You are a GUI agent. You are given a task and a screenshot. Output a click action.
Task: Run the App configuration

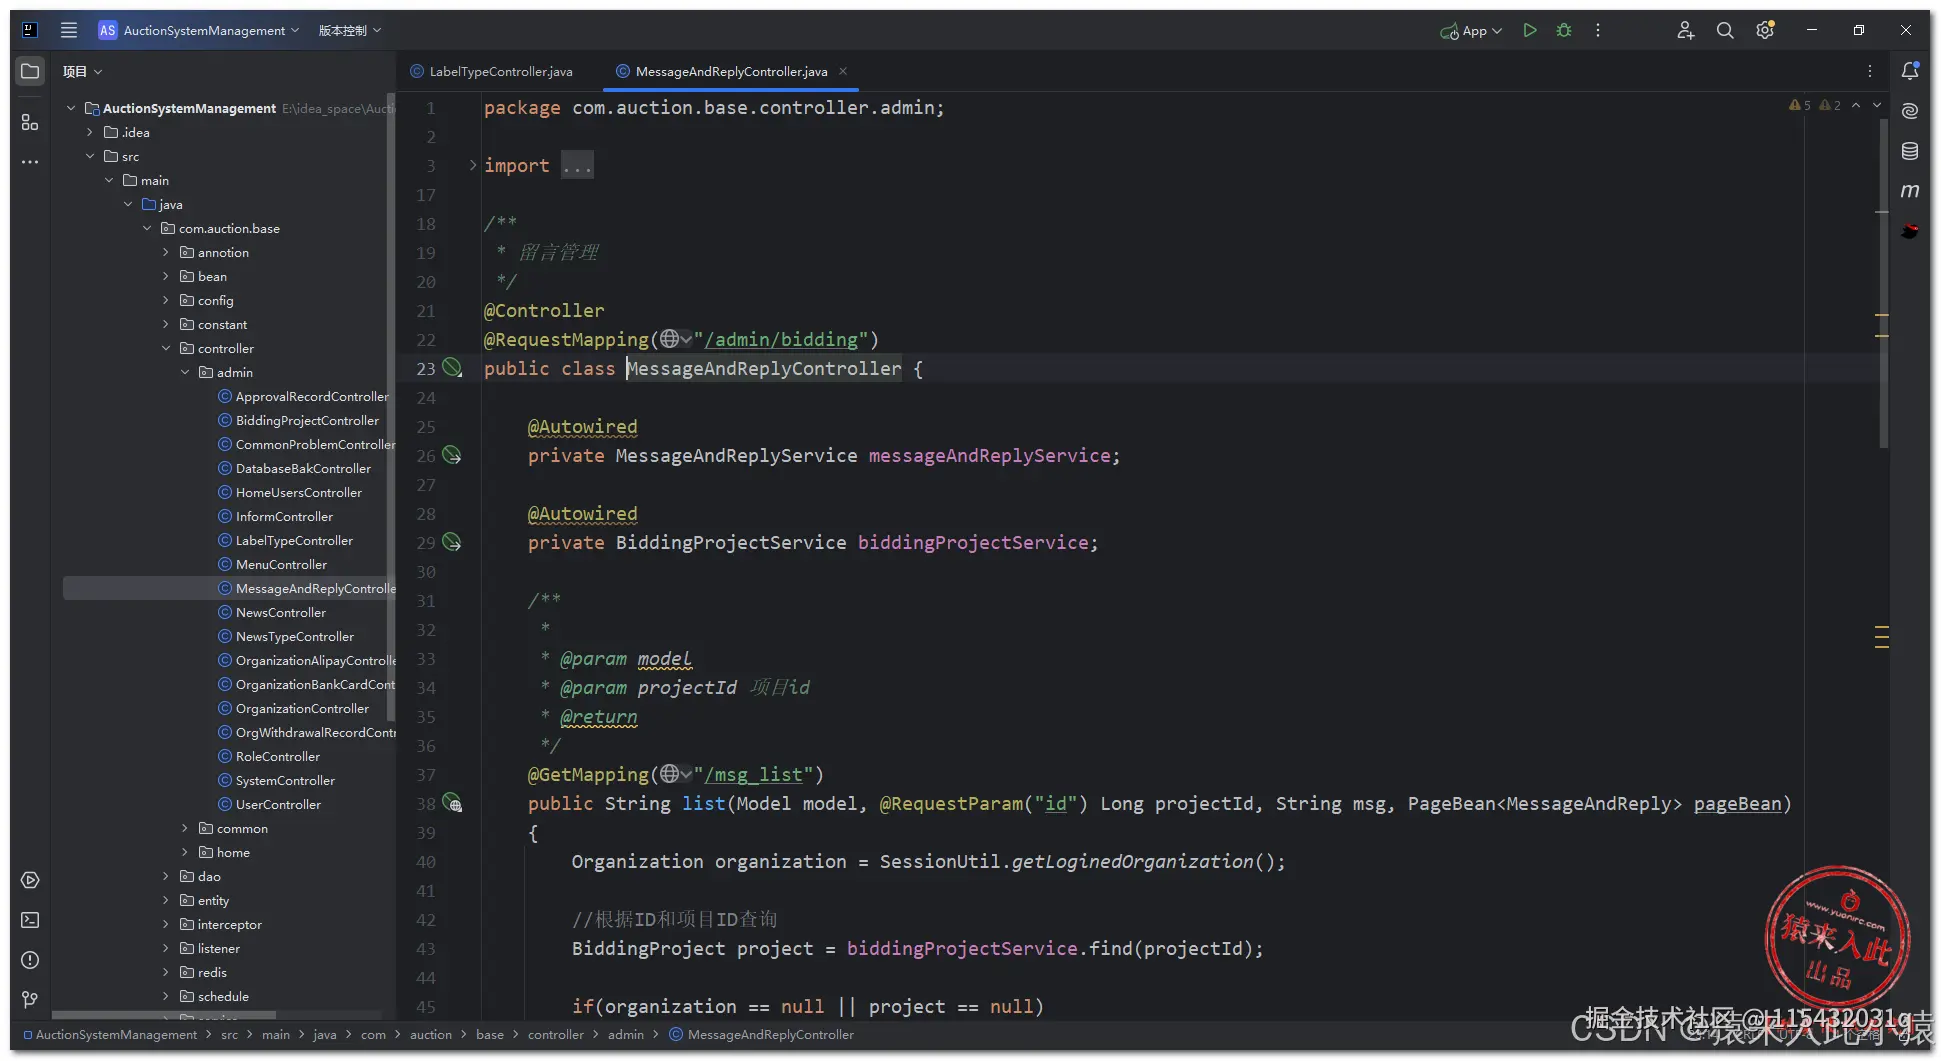(x=1529, y=30)
